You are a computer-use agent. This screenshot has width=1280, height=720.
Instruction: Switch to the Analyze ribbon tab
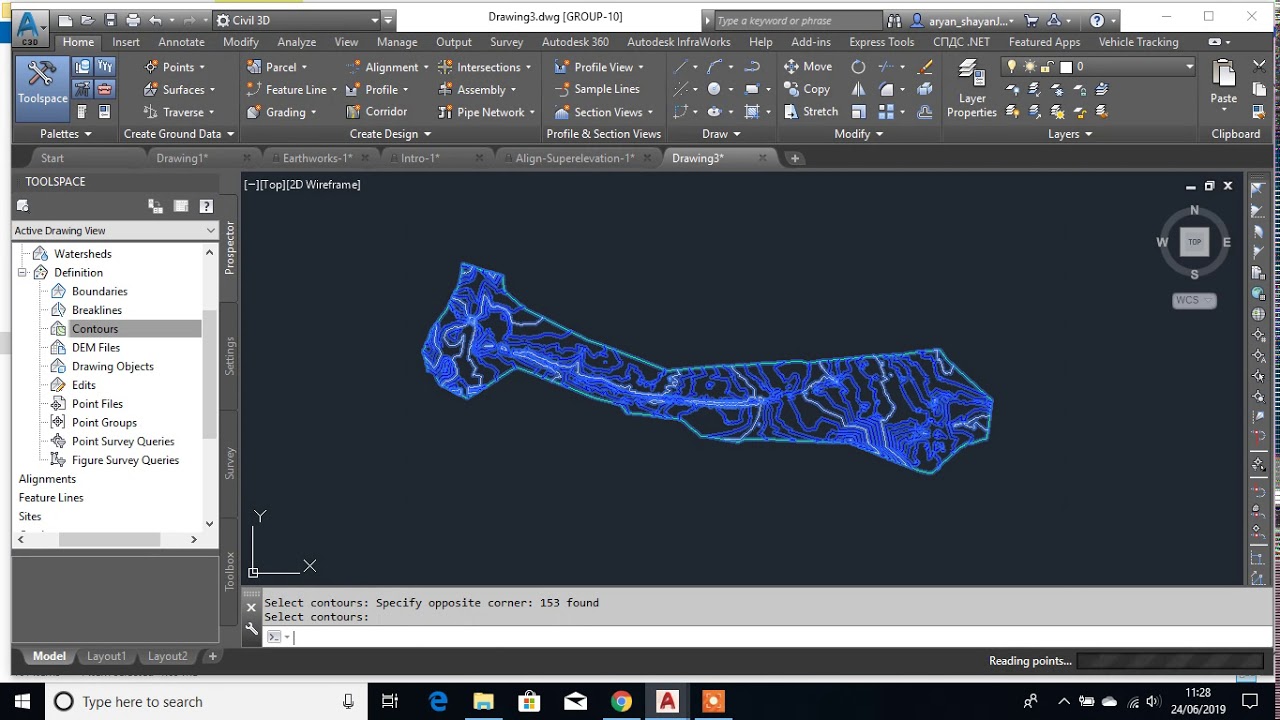click(x=296, y=42)
